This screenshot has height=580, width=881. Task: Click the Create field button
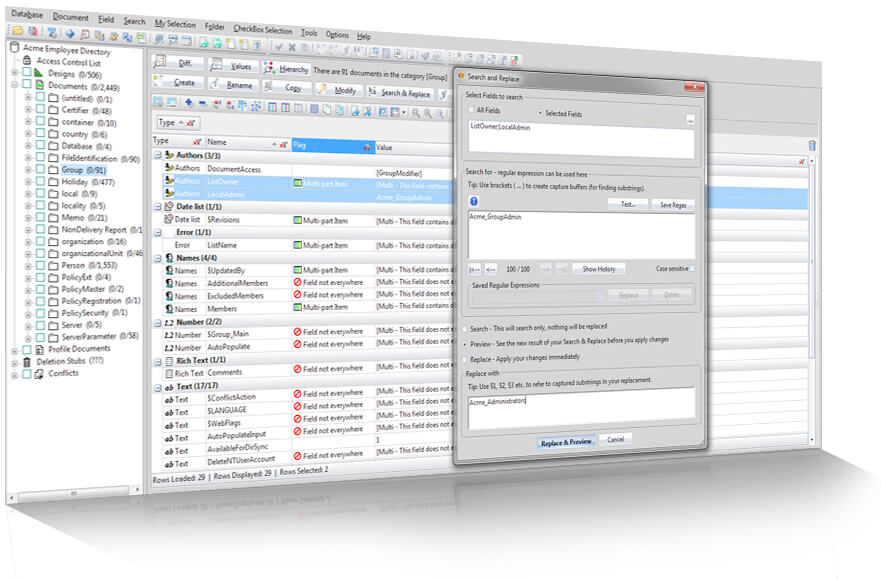(178, 83)
